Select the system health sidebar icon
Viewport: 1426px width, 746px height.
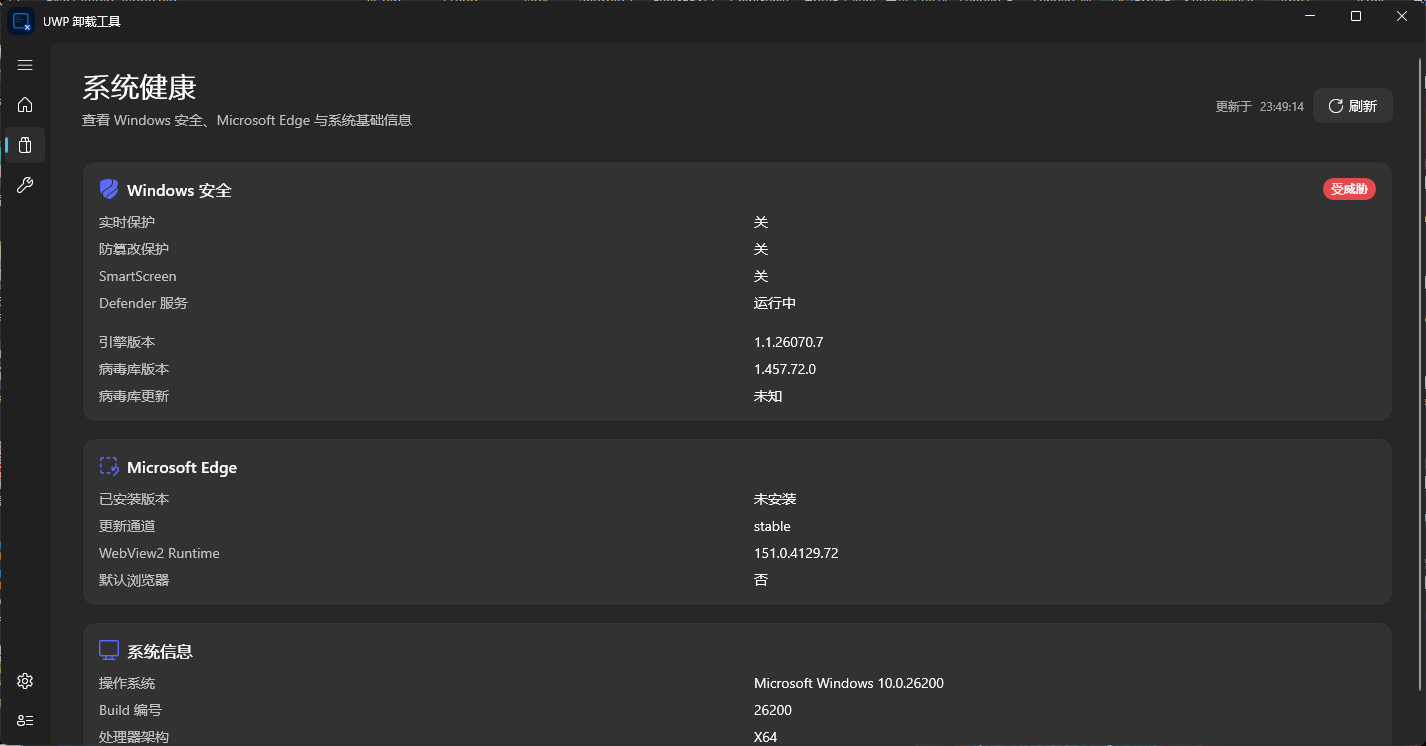[x=25, y=145]
